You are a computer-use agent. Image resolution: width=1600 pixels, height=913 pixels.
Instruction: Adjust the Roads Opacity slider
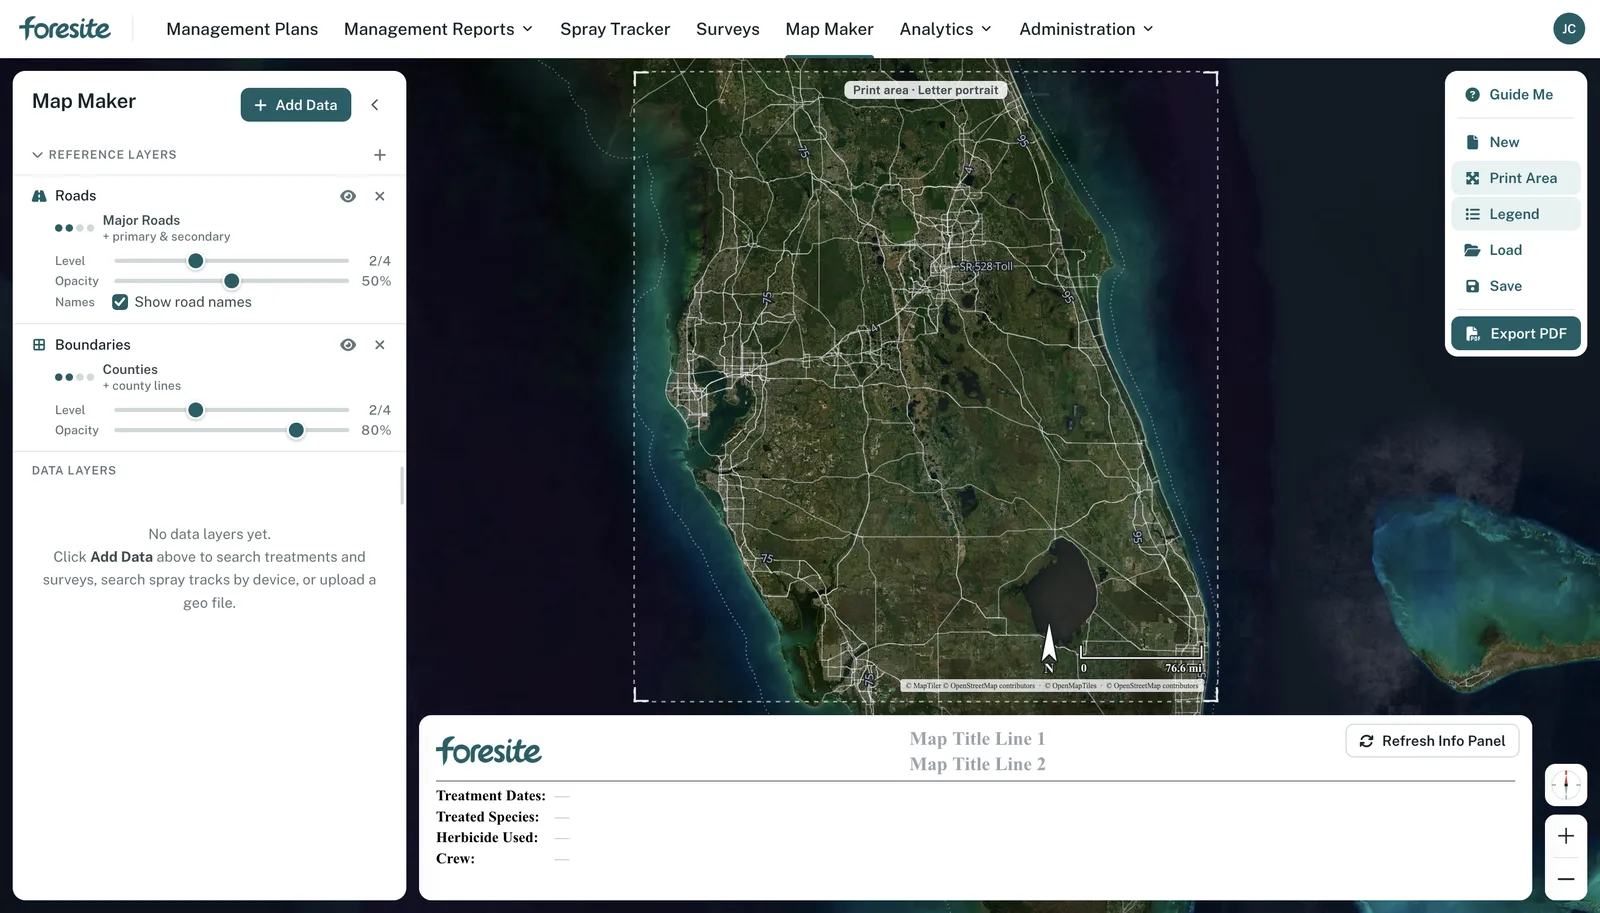232,281
